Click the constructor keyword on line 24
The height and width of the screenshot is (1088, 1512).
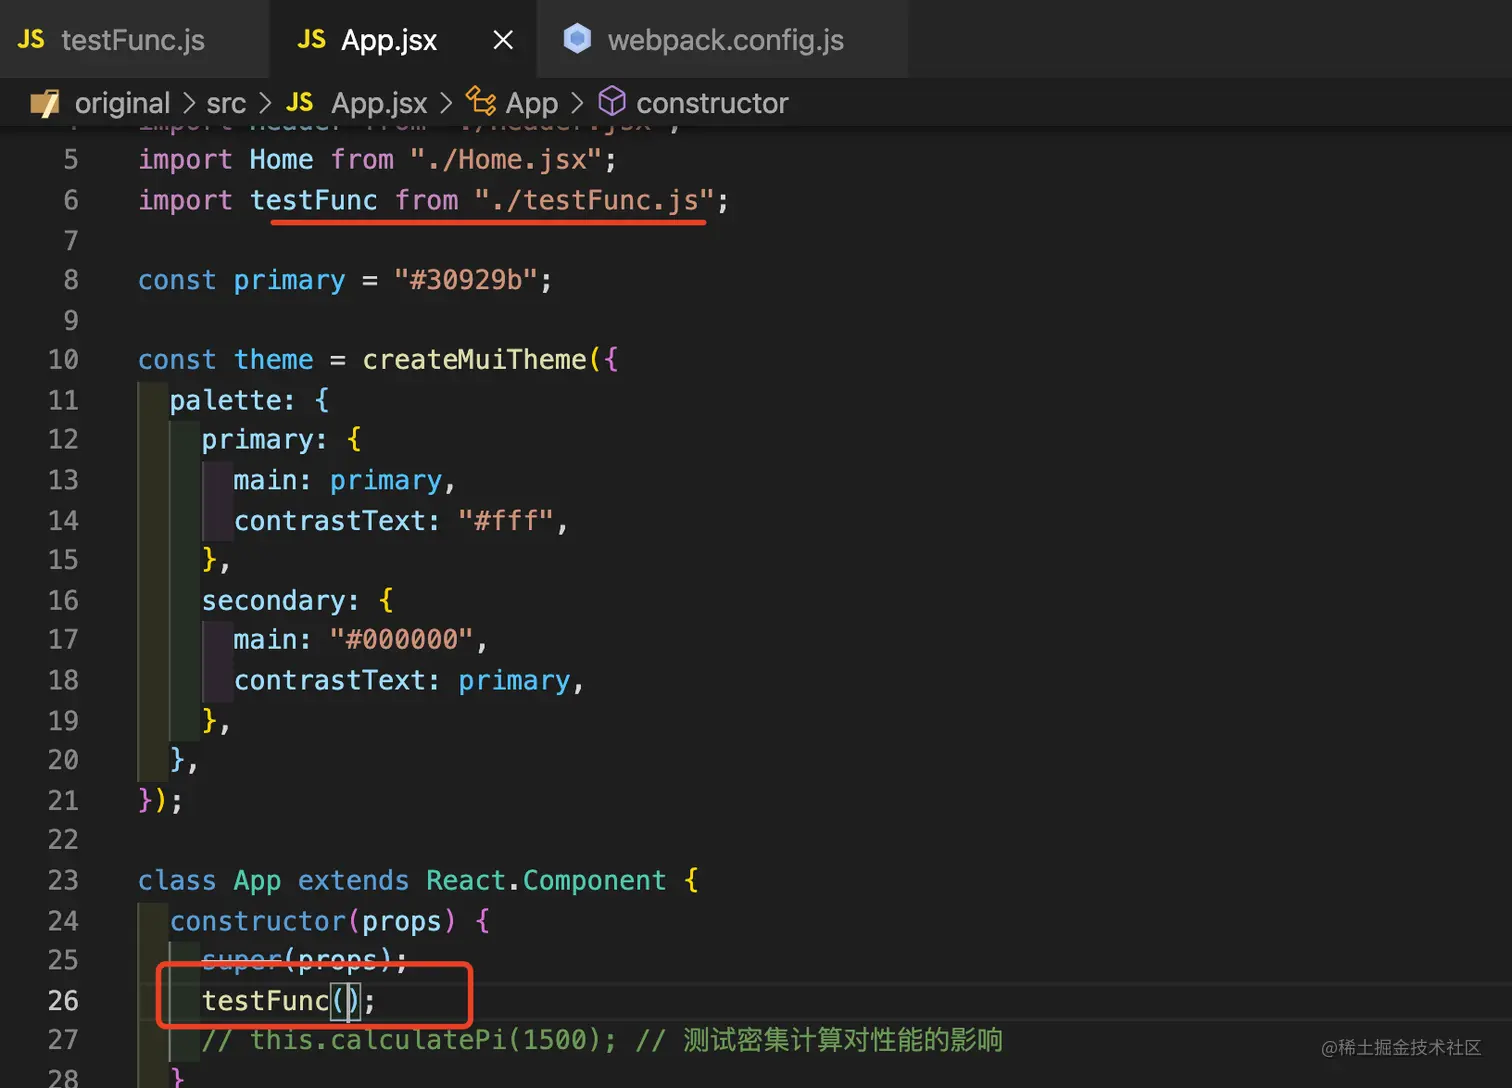258,920
